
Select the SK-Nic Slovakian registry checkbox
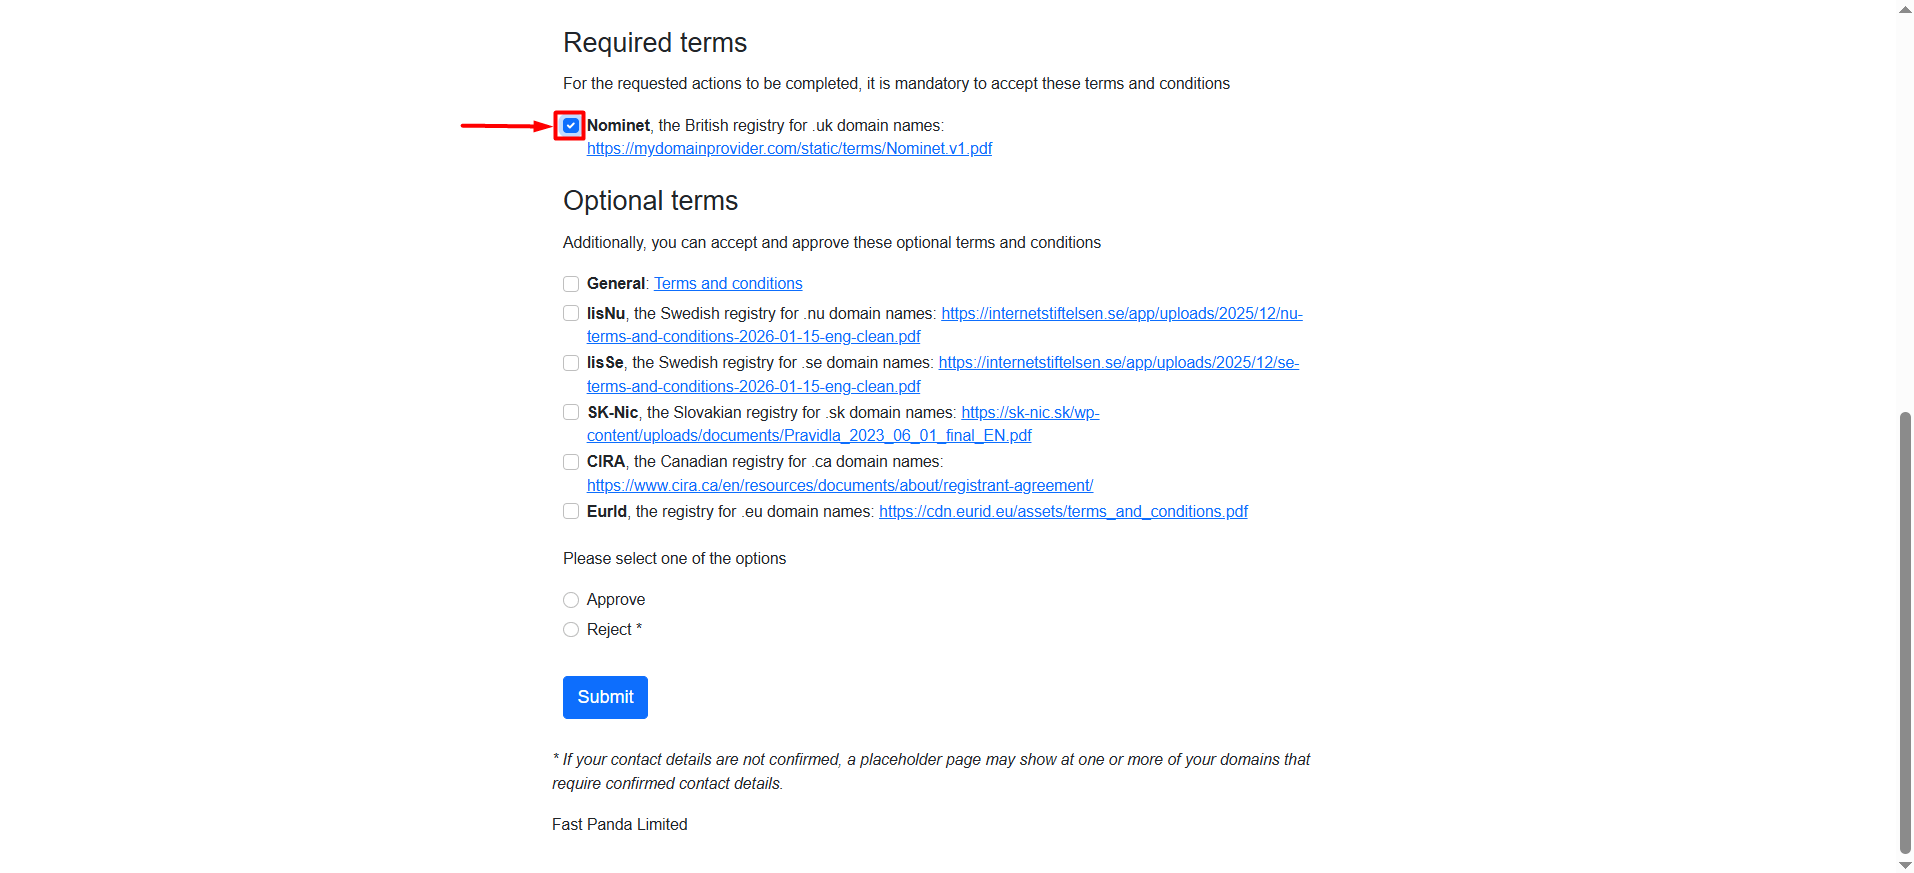pos(571,412)
